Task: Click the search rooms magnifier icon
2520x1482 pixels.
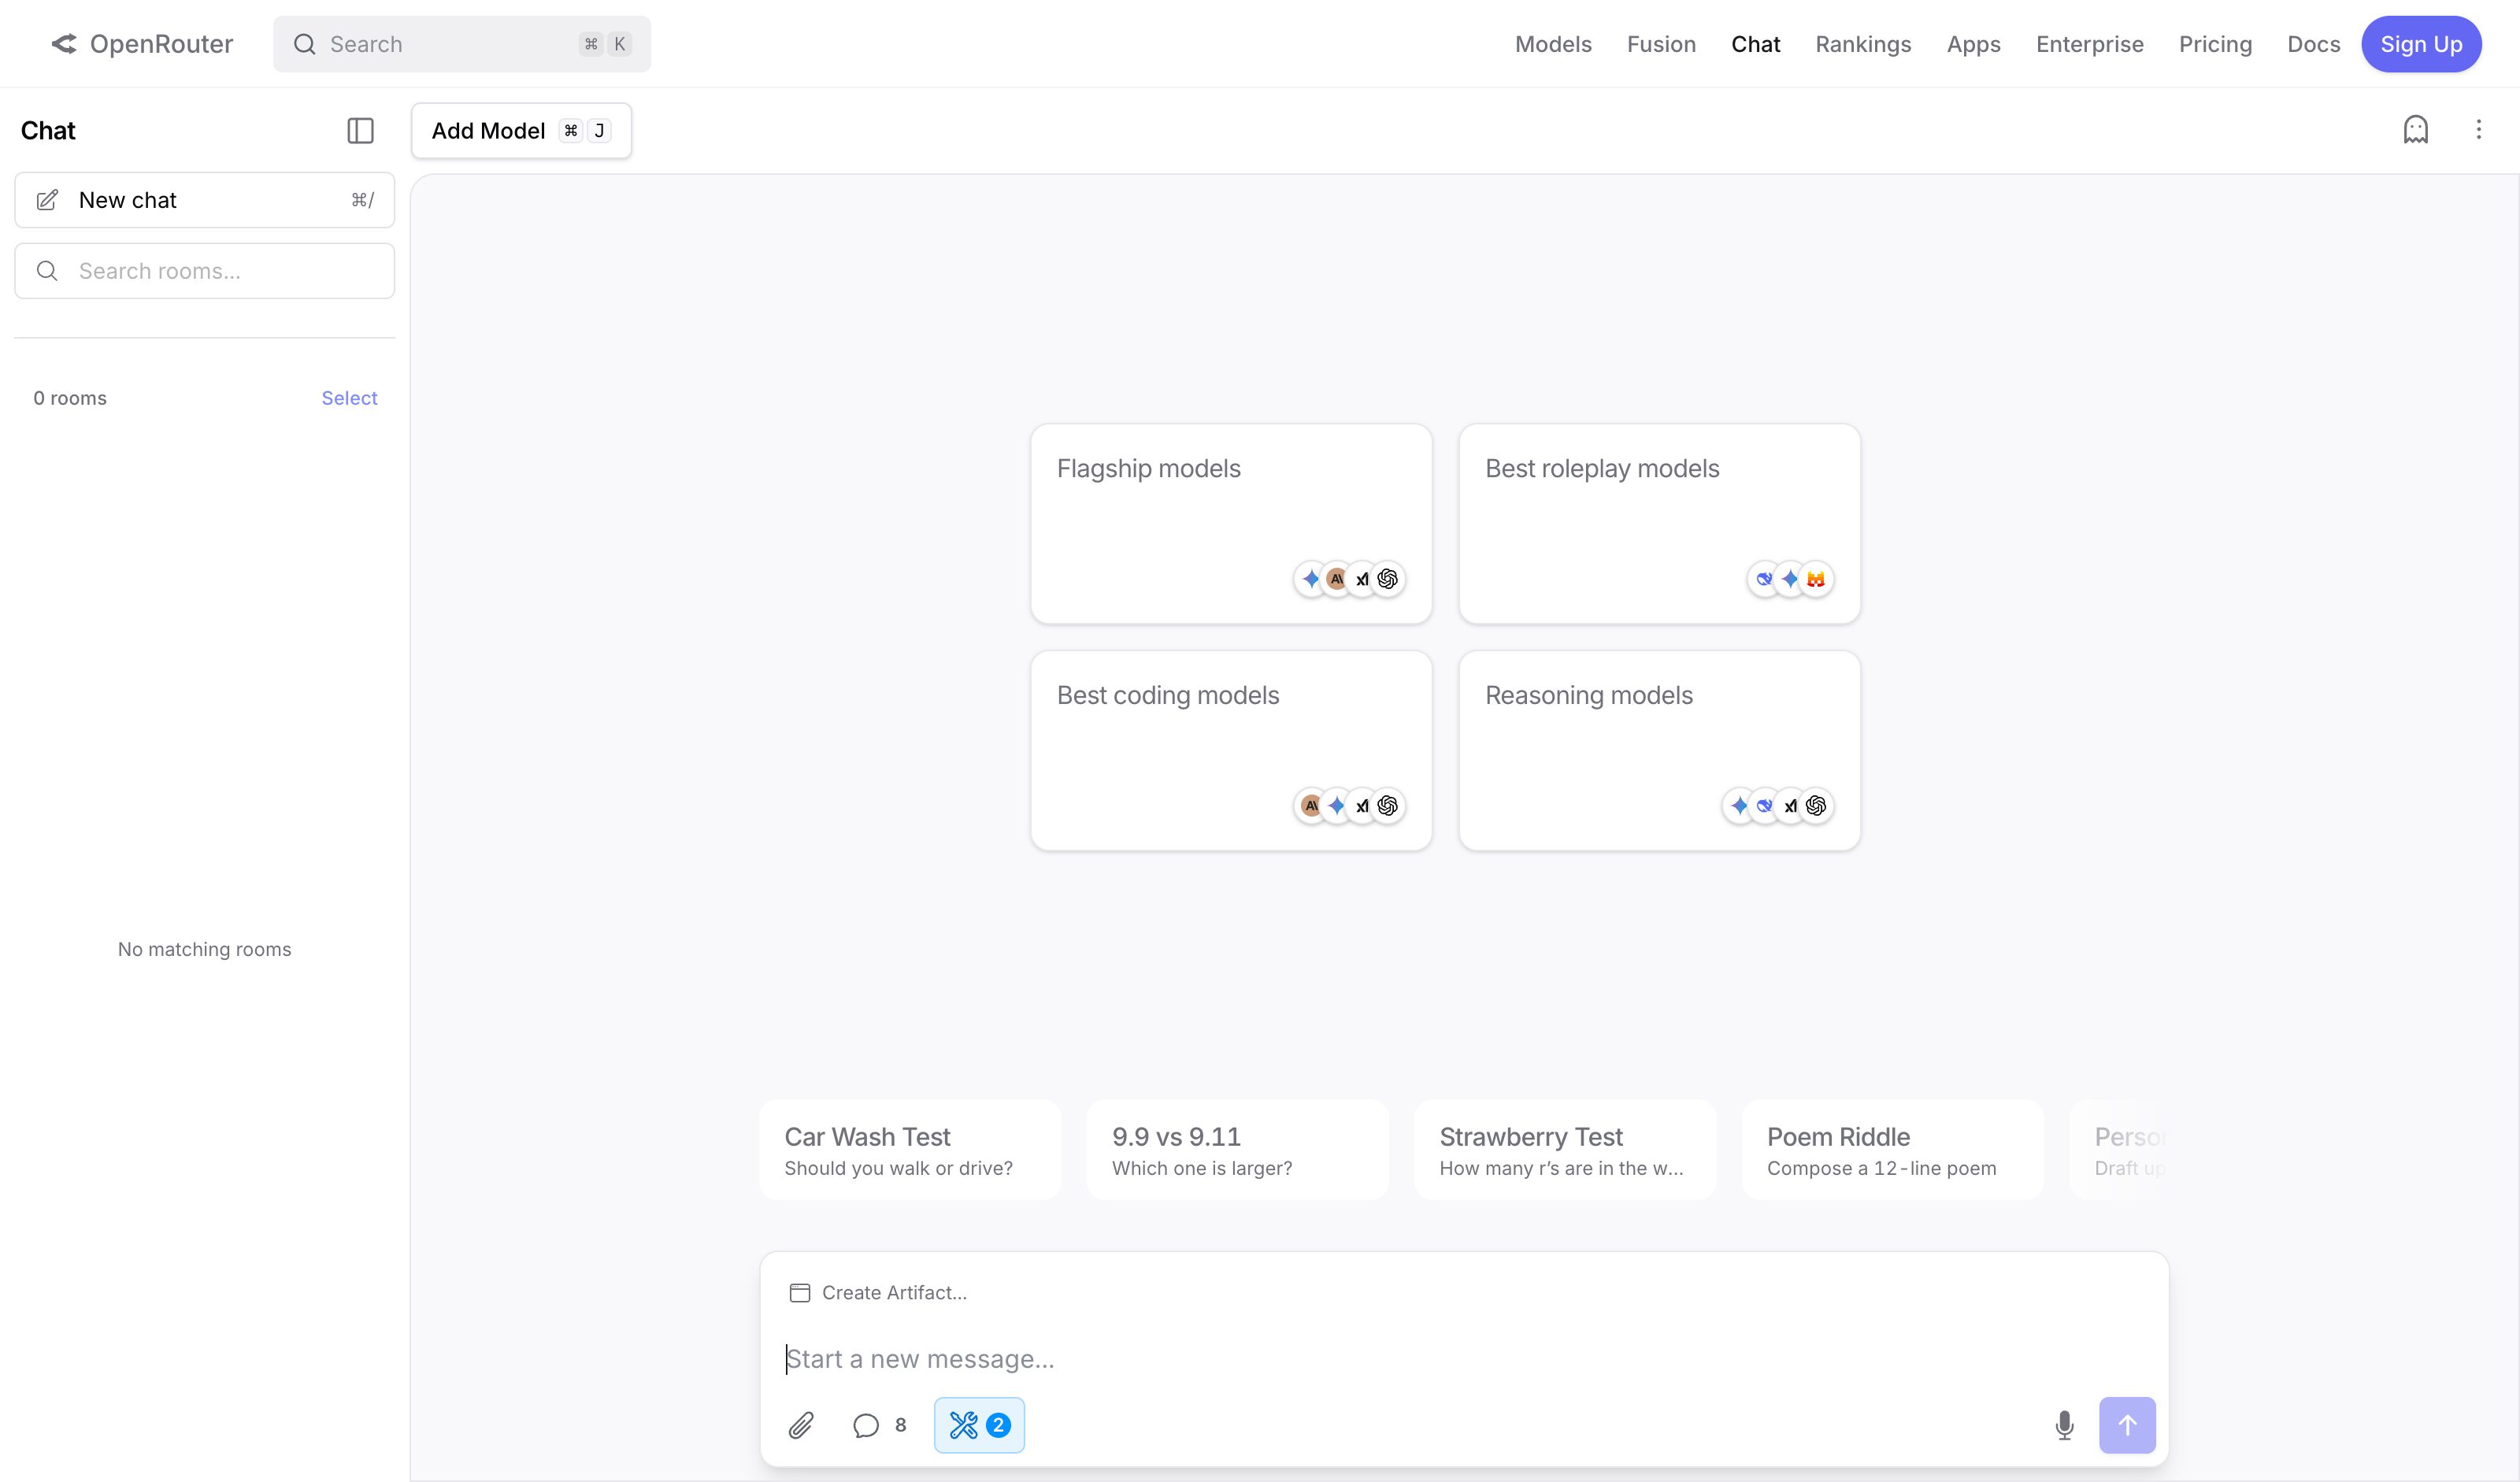Action: tap(47, 271)
